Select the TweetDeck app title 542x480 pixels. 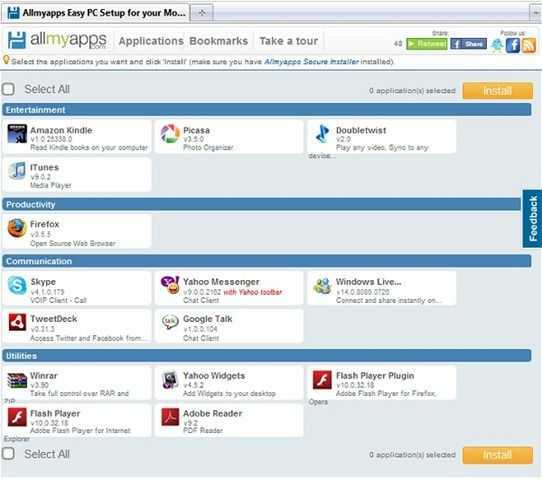click(x=54, y=319)
